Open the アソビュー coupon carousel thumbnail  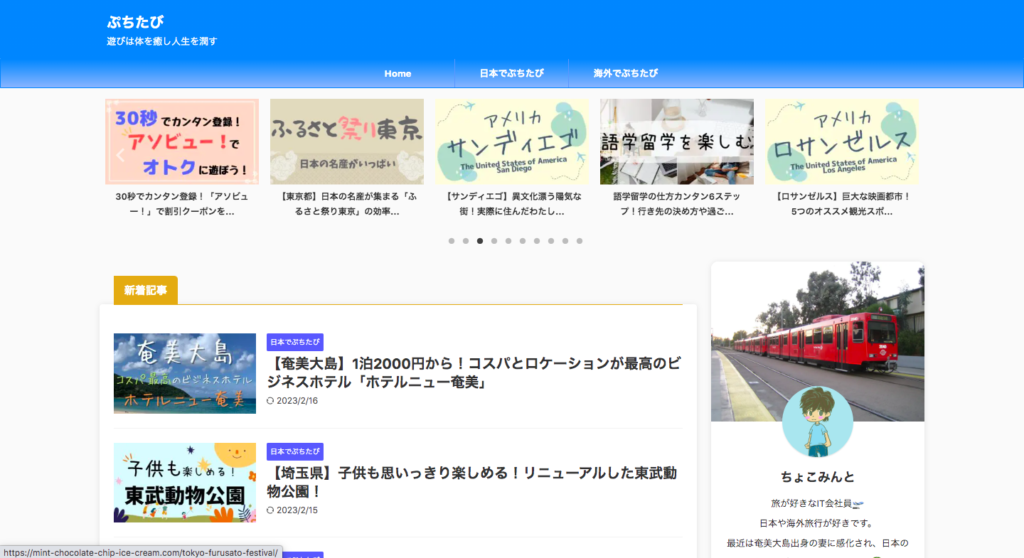tap(182, 142)
